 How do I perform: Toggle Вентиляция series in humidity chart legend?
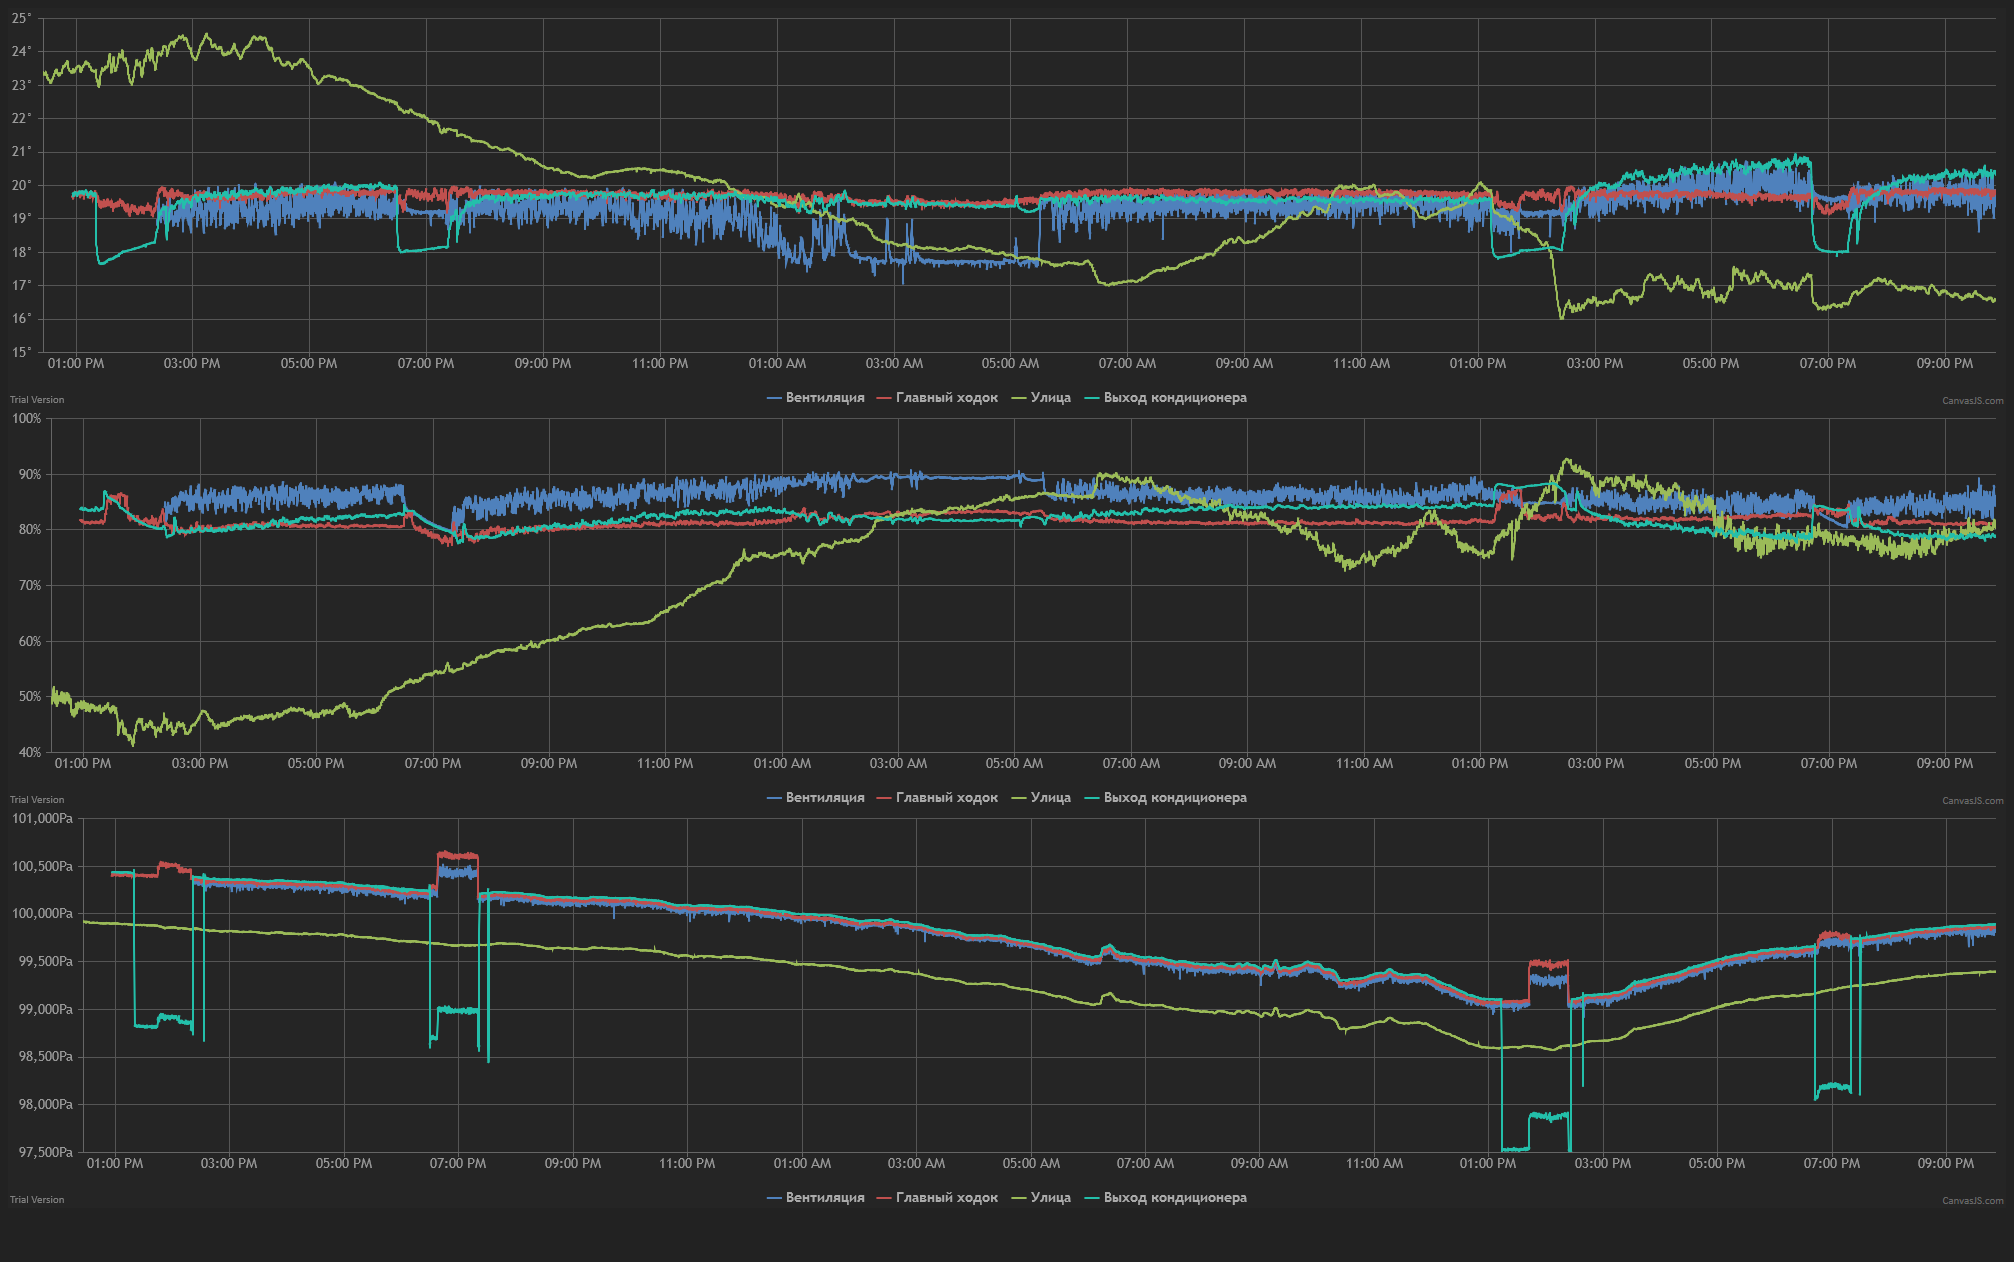(815, 798)
